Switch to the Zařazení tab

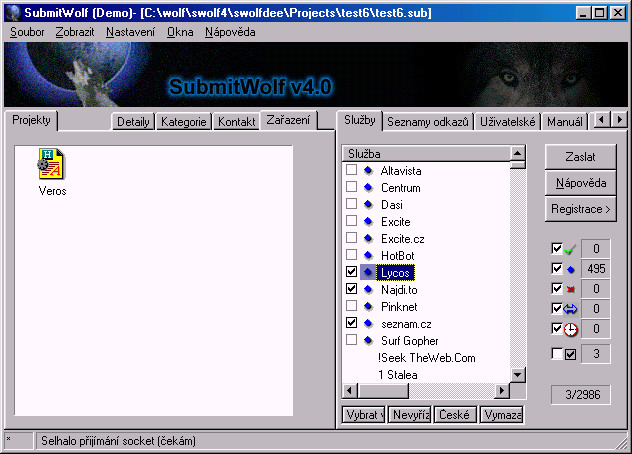click(288, 120)
